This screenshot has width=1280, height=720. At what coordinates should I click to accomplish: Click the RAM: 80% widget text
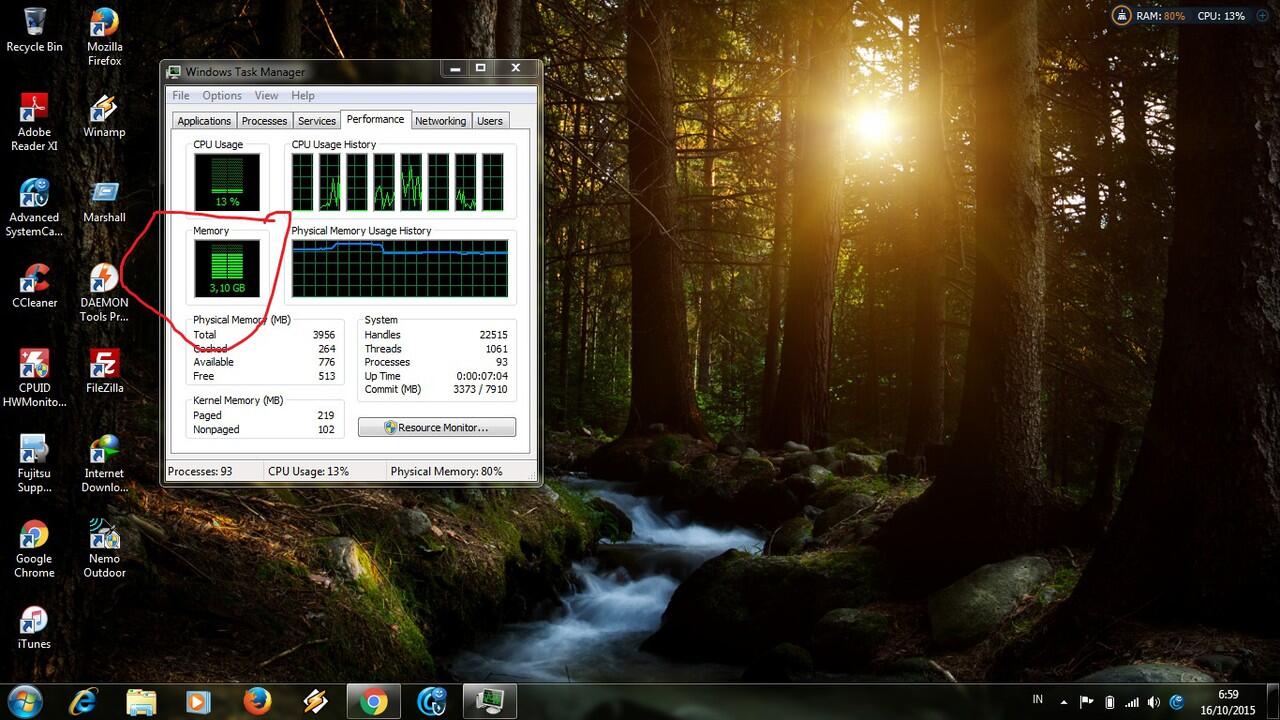coord(1160,16)
